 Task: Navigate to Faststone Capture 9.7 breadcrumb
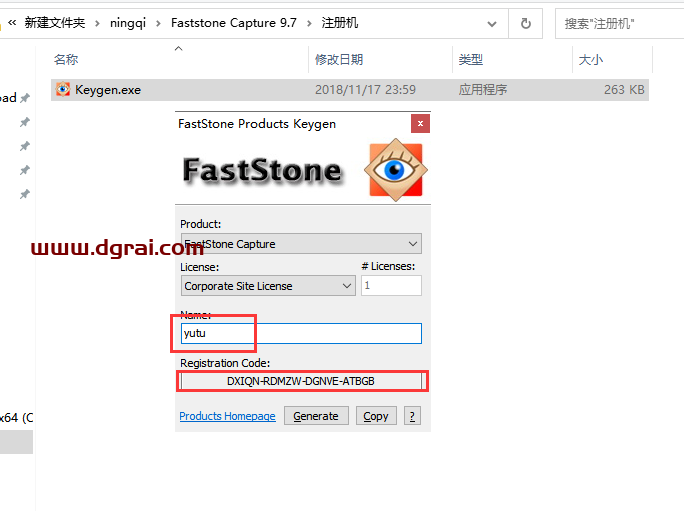[x=234, y=23]
